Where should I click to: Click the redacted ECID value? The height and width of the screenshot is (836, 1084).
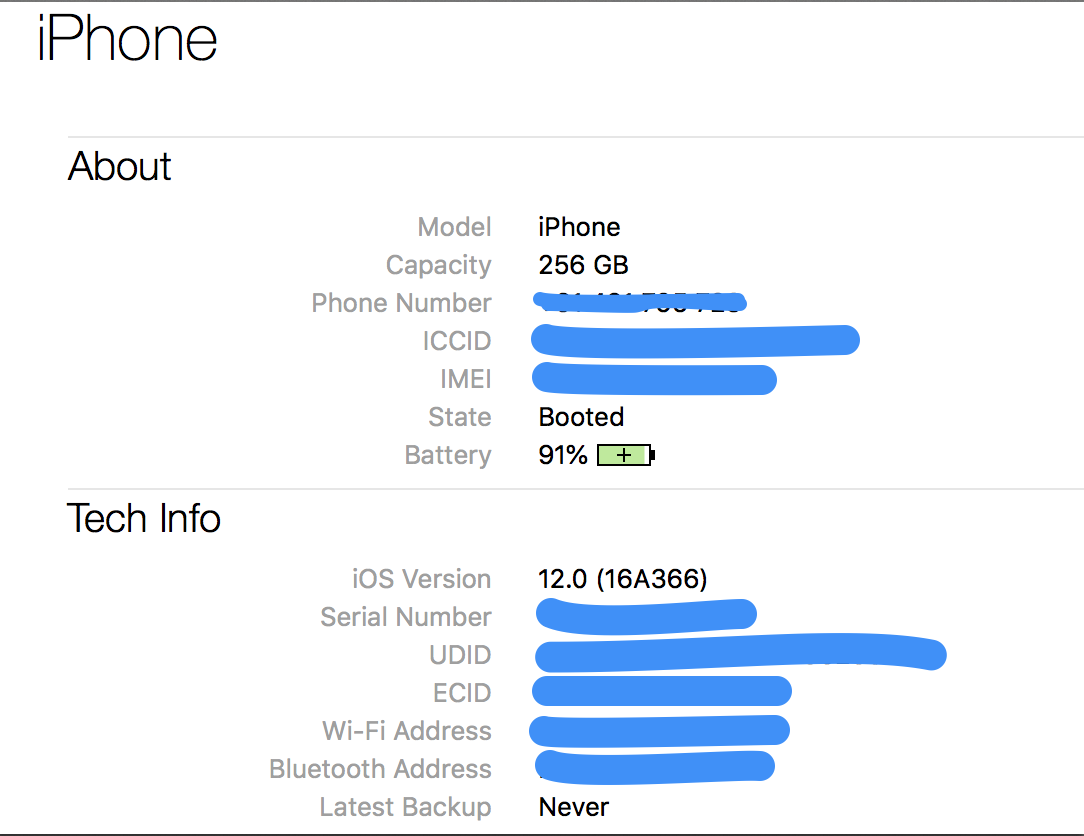[662, 692]
